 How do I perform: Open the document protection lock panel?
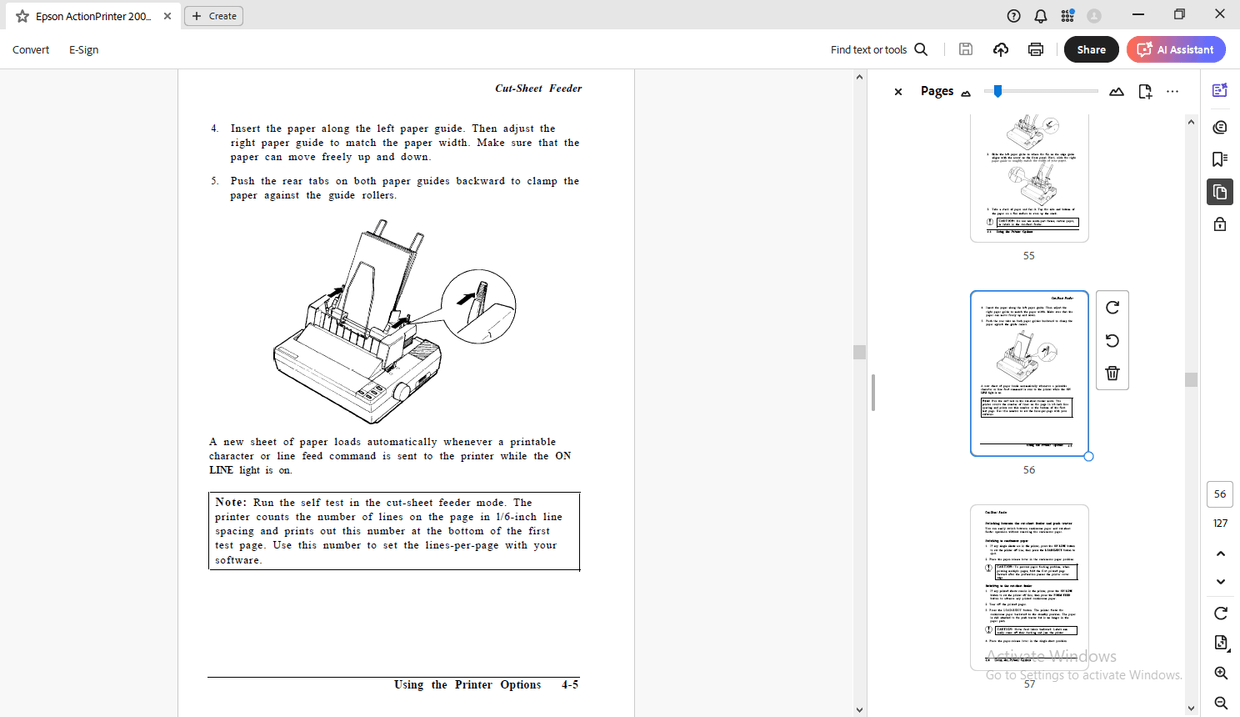[x=1219, y=223]
